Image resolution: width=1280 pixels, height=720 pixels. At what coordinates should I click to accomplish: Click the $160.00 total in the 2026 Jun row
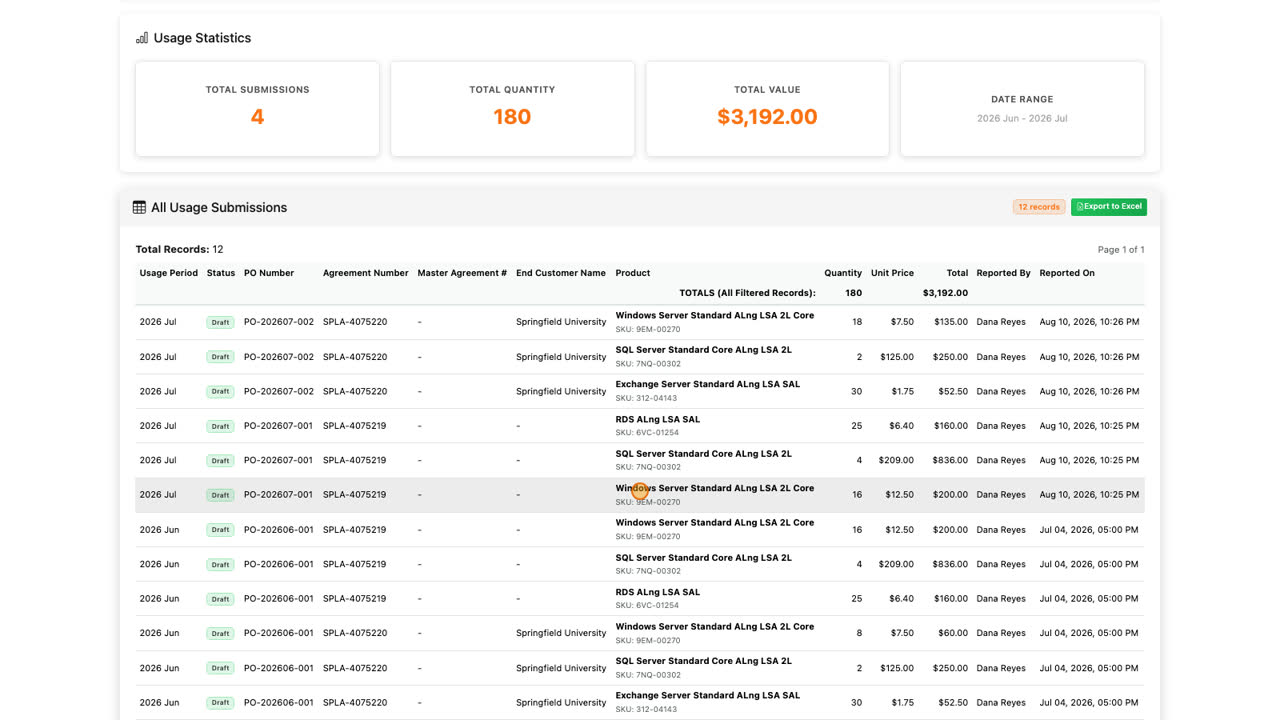coord(951,599)
